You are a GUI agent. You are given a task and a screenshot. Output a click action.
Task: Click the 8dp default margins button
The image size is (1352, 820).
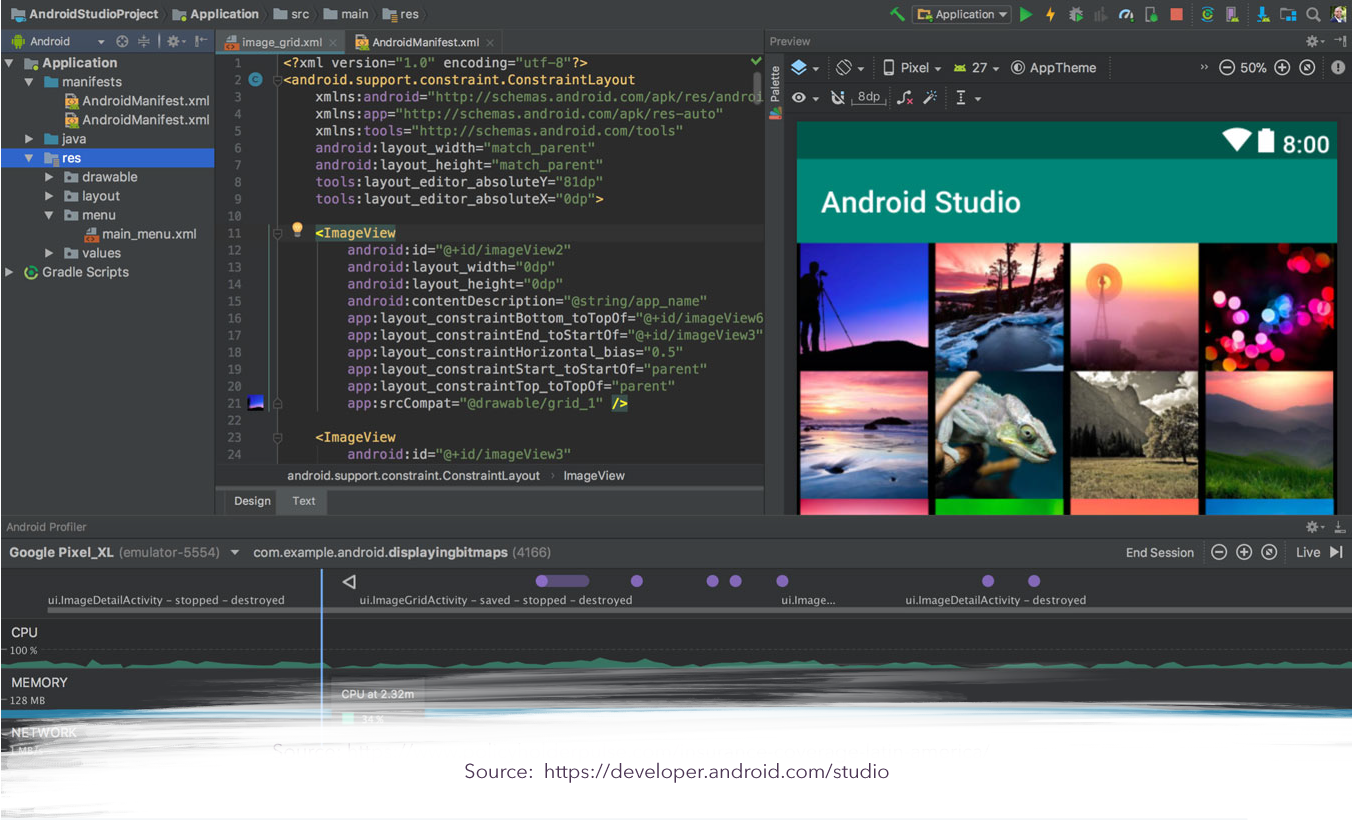click(869, 97)
